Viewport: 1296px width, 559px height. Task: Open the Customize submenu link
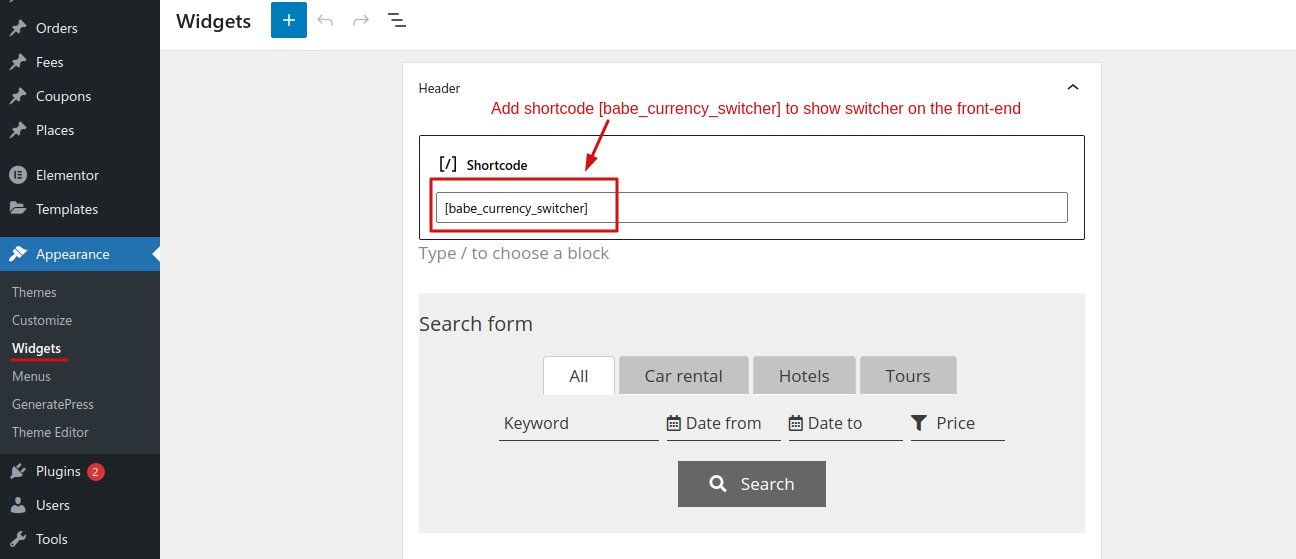point(42,320)
